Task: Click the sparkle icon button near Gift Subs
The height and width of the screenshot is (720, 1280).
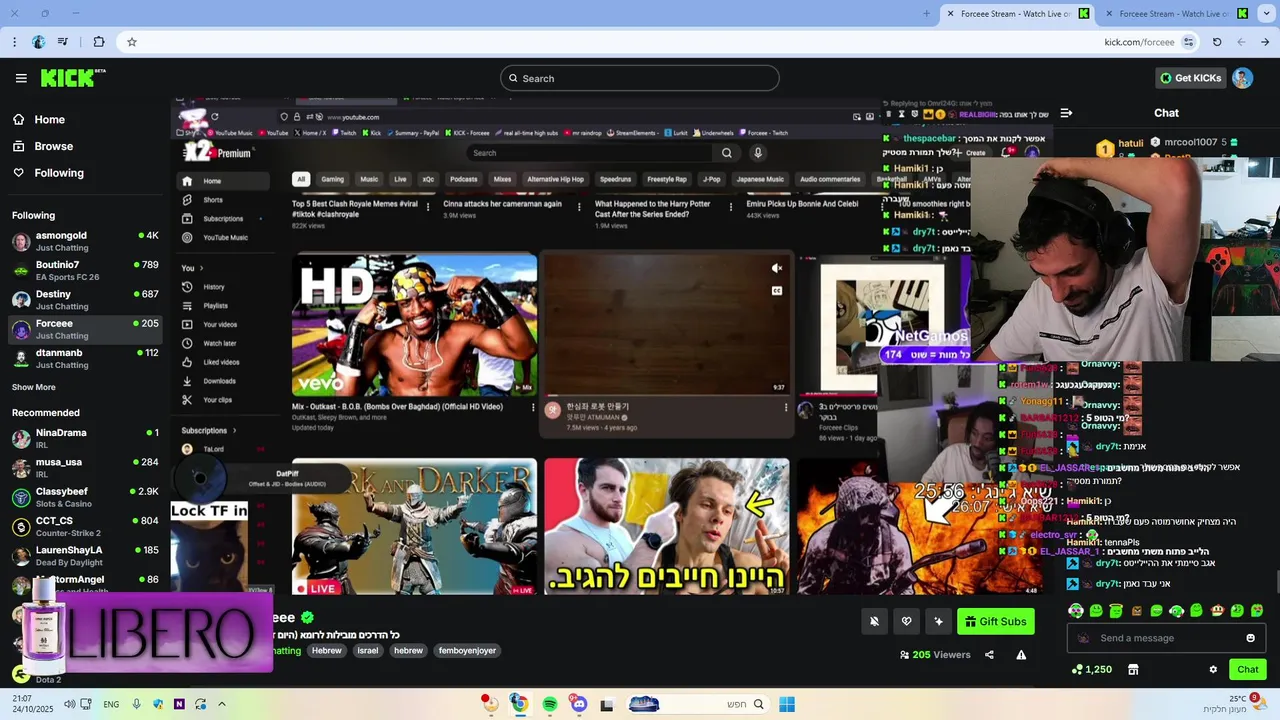Action: pyautogui.click(x=938, y=621)
